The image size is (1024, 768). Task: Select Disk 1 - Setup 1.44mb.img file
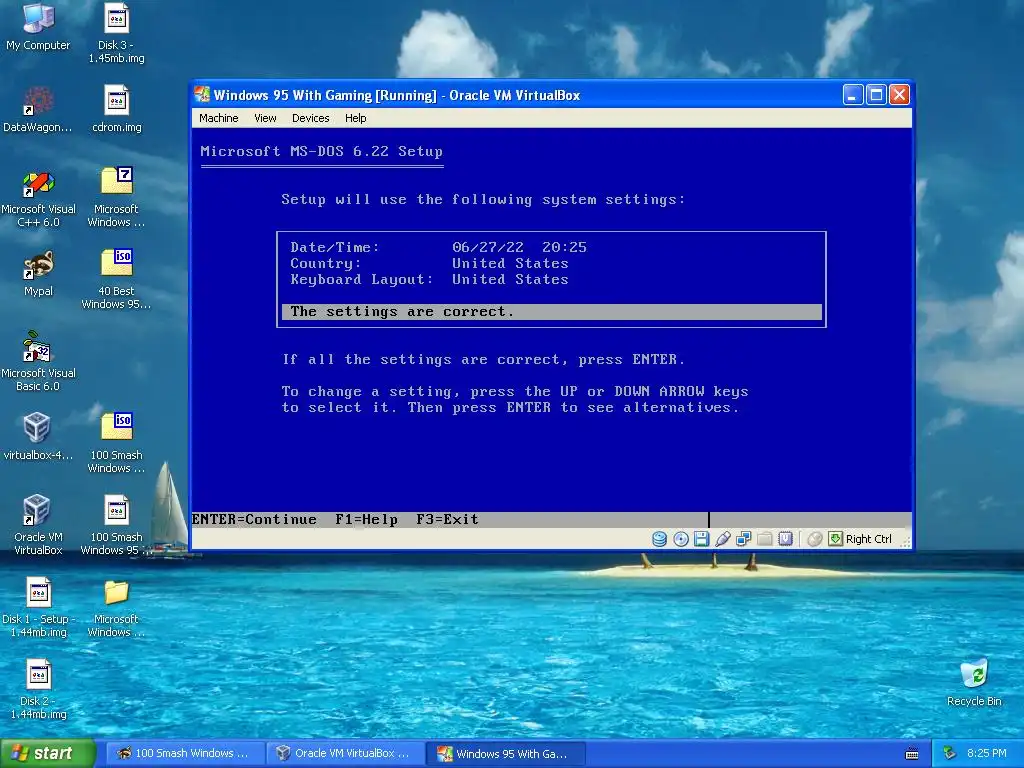pyautogui.click(x=38, y=607)
